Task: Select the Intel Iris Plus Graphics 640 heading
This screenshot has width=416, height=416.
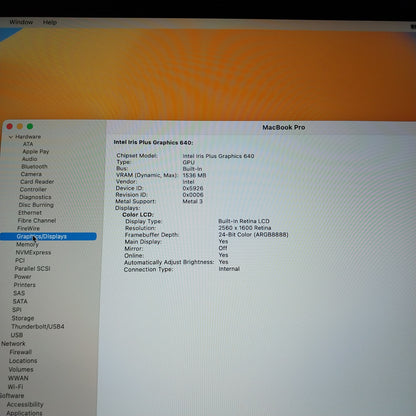Action: 153,142
